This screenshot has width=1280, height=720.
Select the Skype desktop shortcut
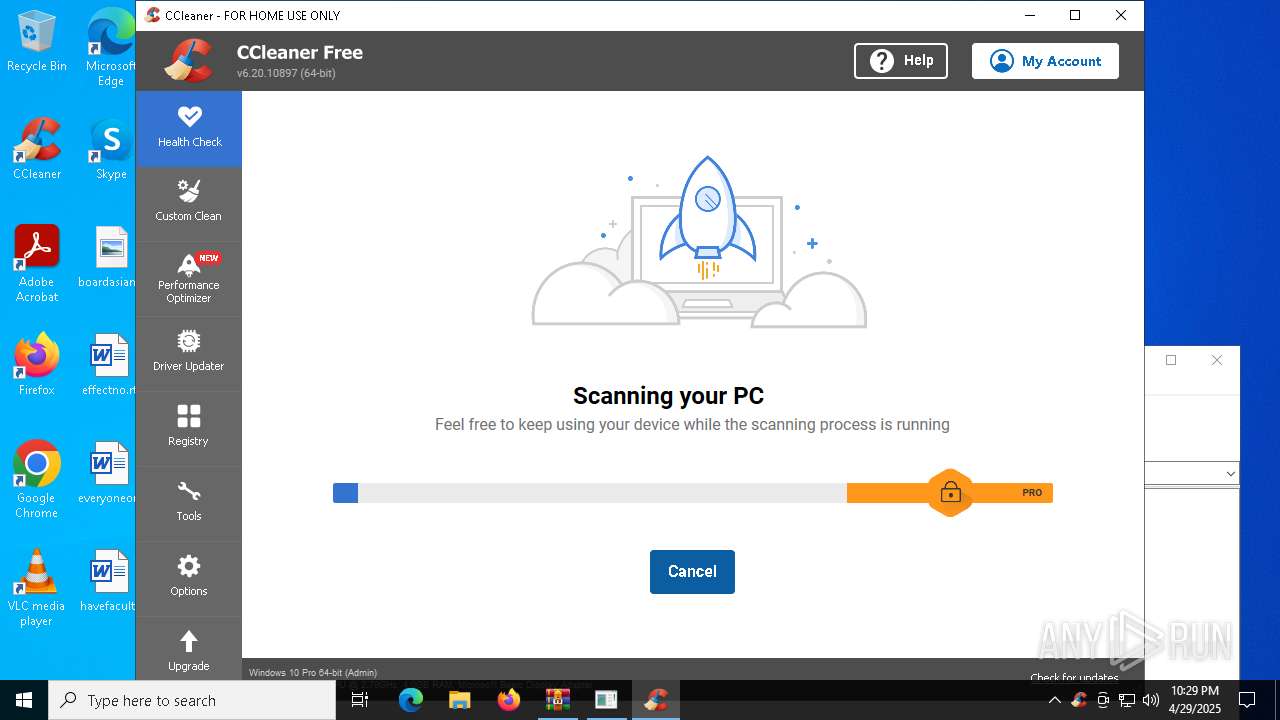(x=110, y=150)
